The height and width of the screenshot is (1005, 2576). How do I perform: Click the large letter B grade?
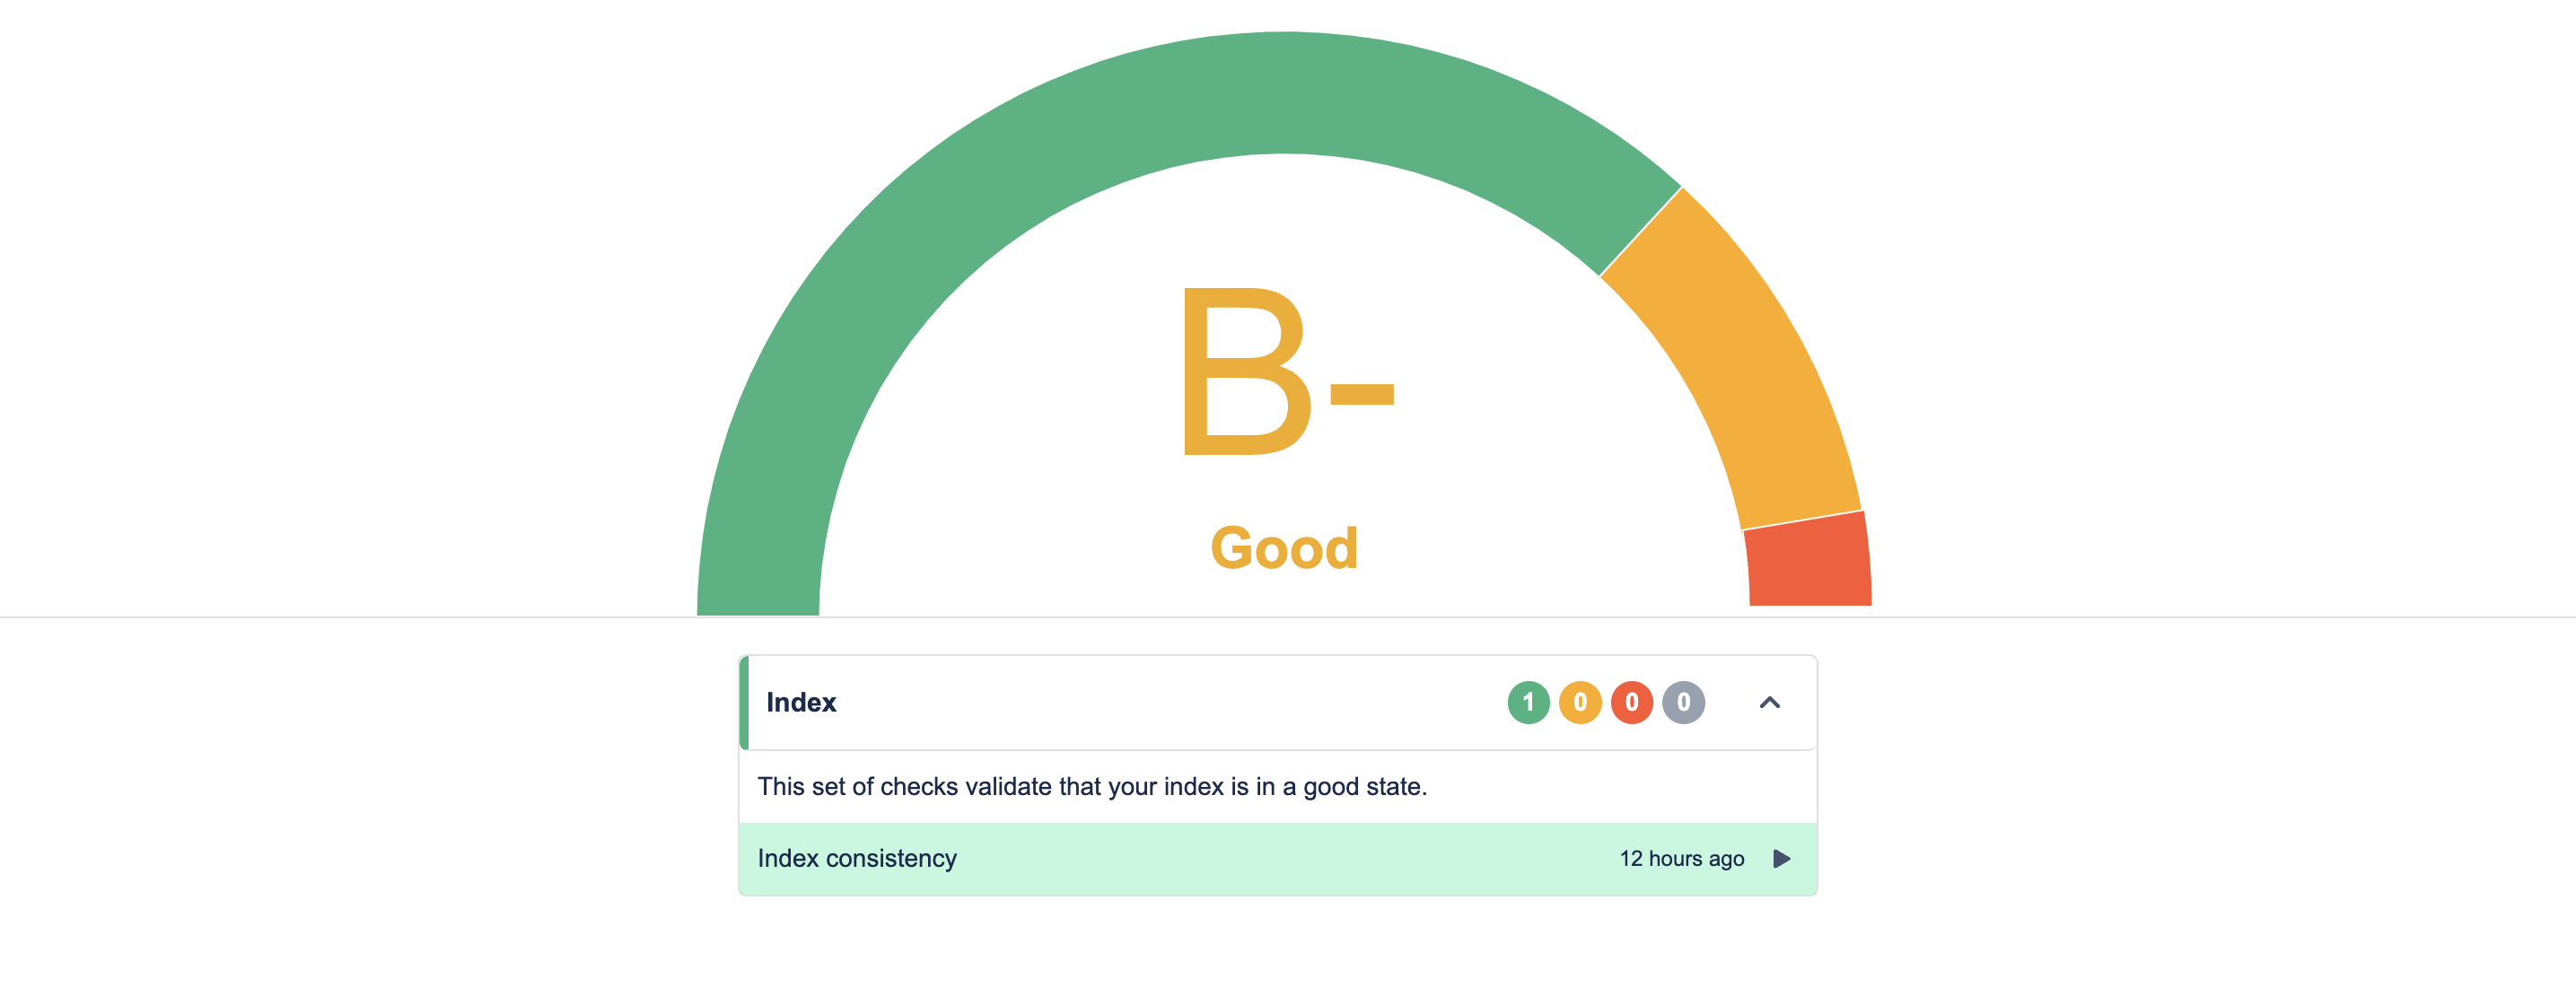coord(1245,372)
